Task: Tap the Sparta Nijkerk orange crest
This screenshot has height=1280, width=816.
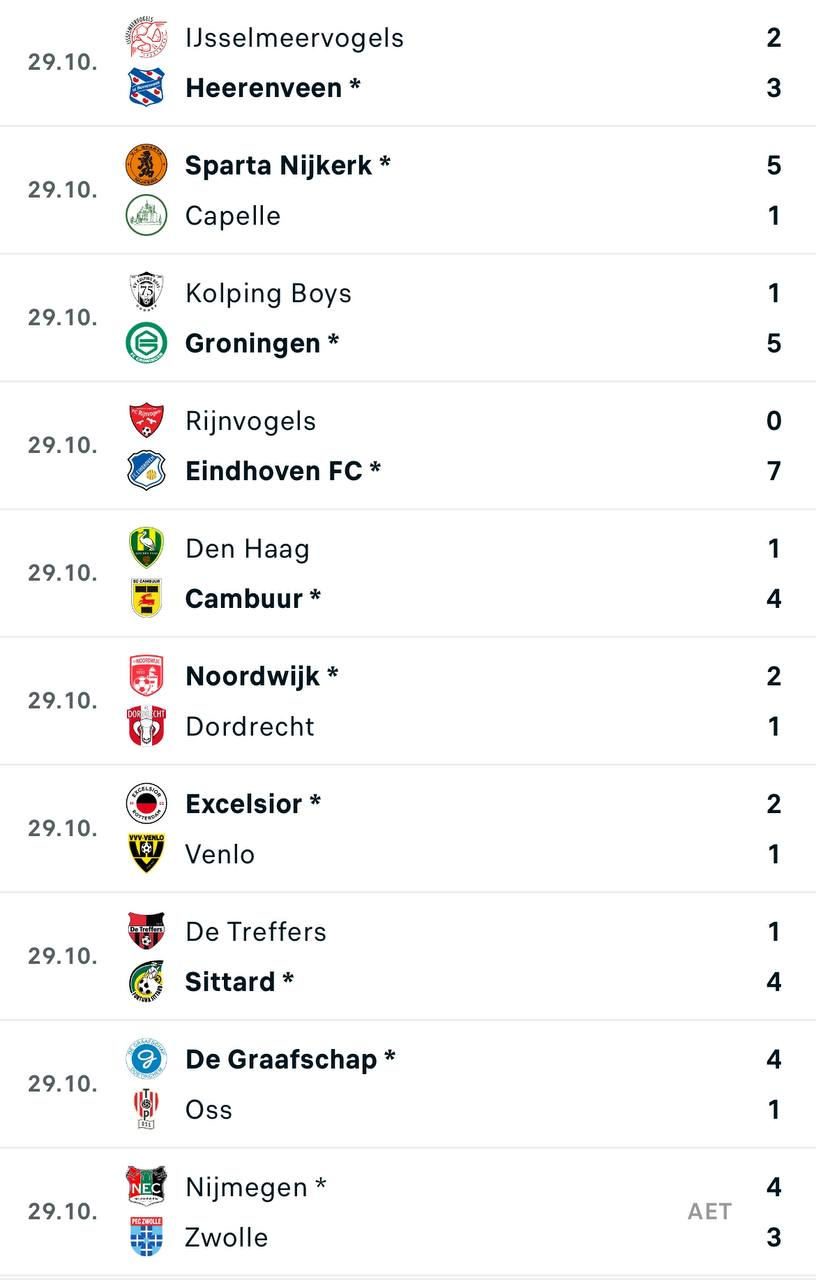Action: coord(146,166)
